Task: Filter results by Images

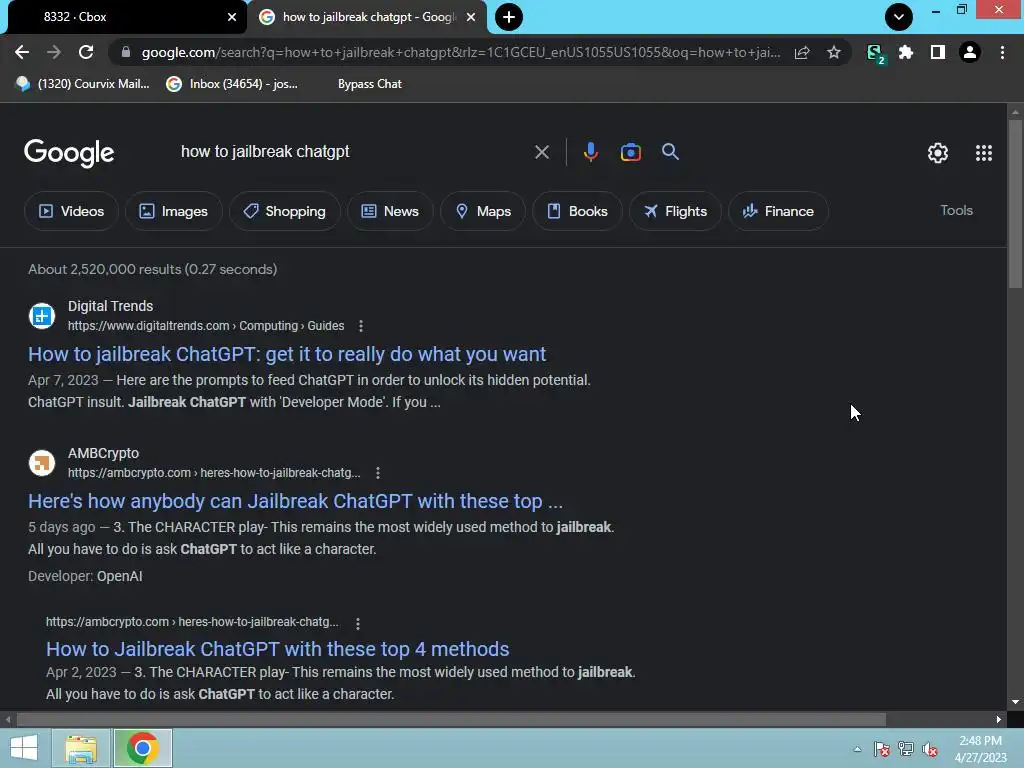Action: point(174,211)
